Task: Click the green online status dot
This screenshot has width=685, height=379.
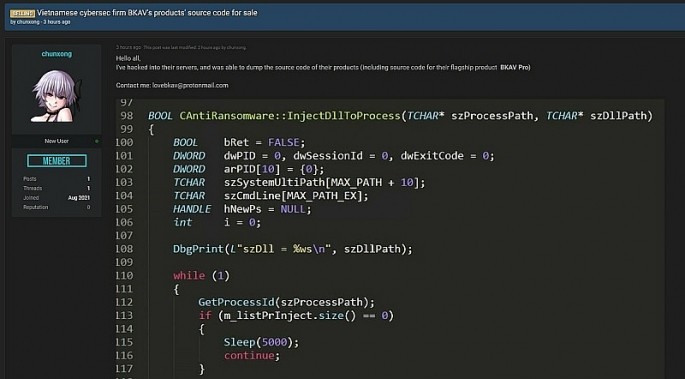Action: [x=97, y=141]
